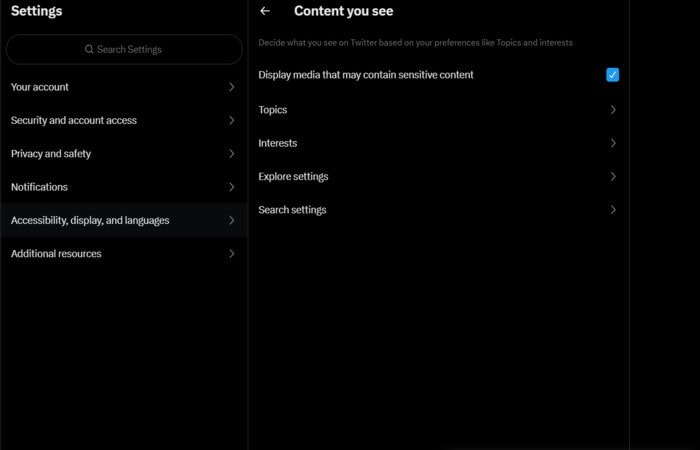Click the chevron next to Topics

coord(613,110)
